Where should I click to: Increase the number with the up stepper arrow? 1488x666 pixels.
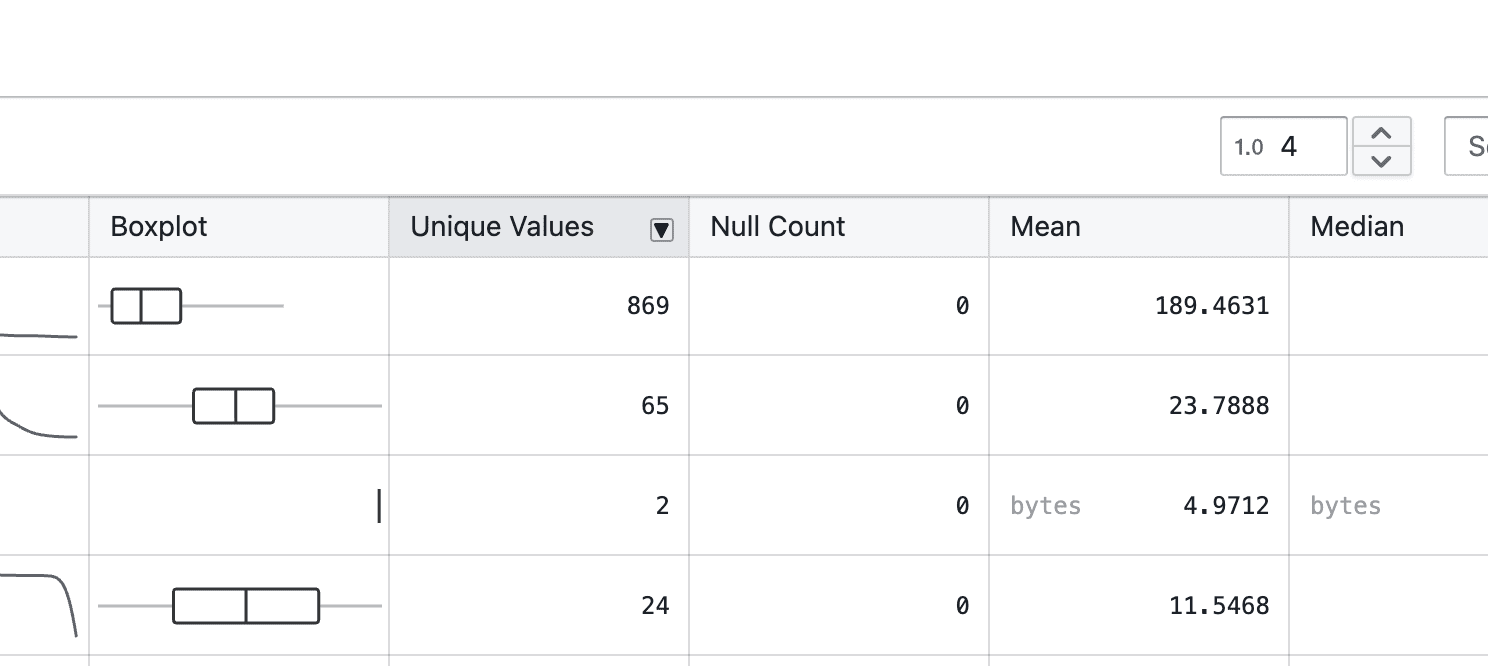(1381, 134)
